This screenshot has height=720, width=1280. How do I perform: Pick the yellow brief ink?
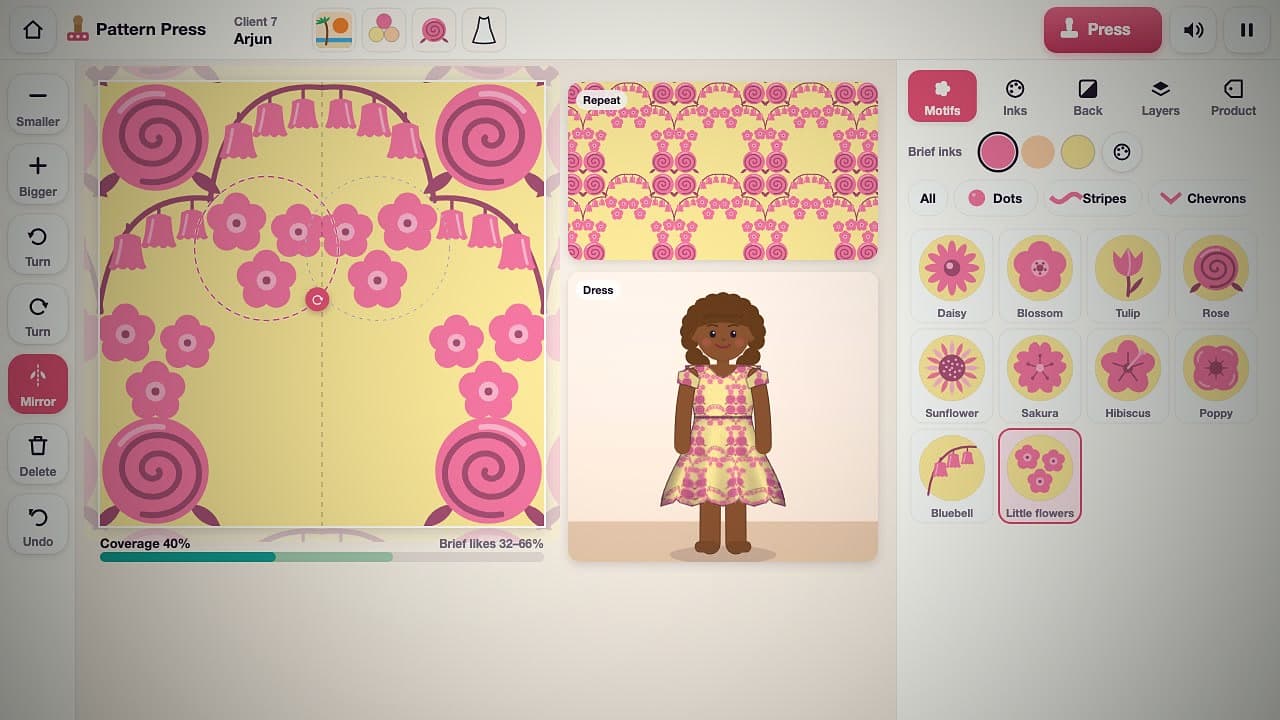point(1078,152)
